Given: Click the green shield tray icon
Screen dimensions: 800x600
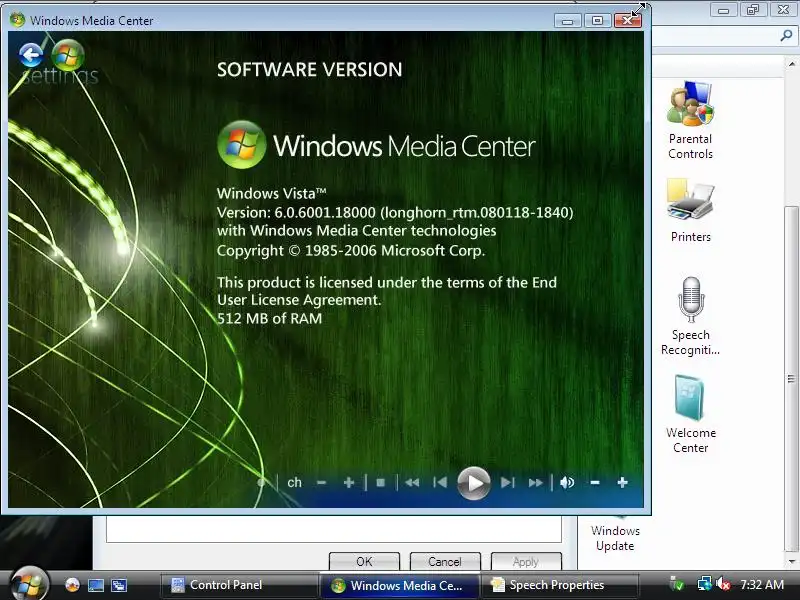Looking at the screenshot, I should click(x=677, y=584).
